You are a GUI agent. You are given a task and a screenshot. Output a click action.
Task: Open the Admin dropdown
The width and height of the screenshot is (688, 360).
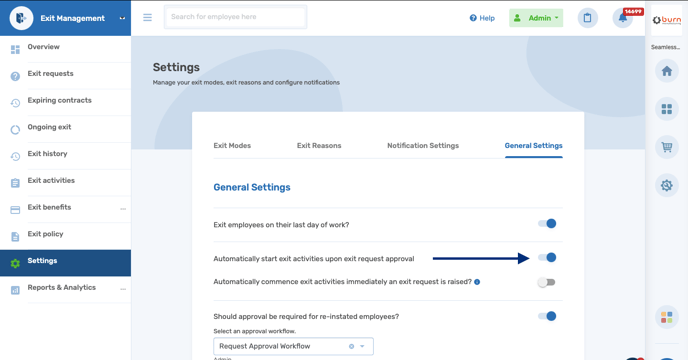(536, 18)
